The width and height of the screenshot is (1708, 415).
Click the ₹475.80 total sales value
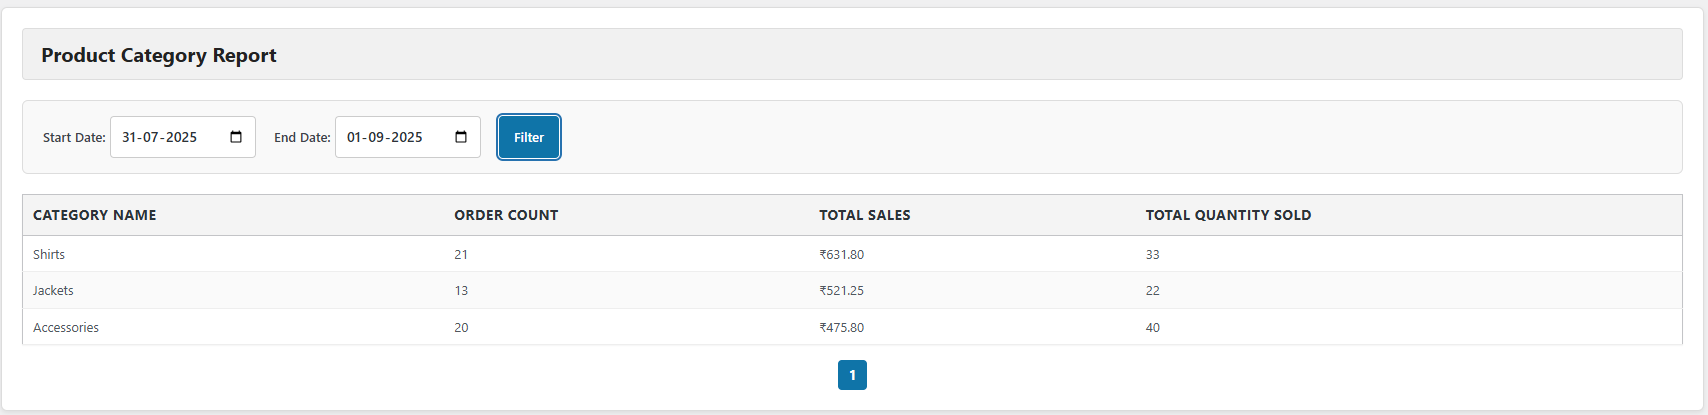pos(841,327)
